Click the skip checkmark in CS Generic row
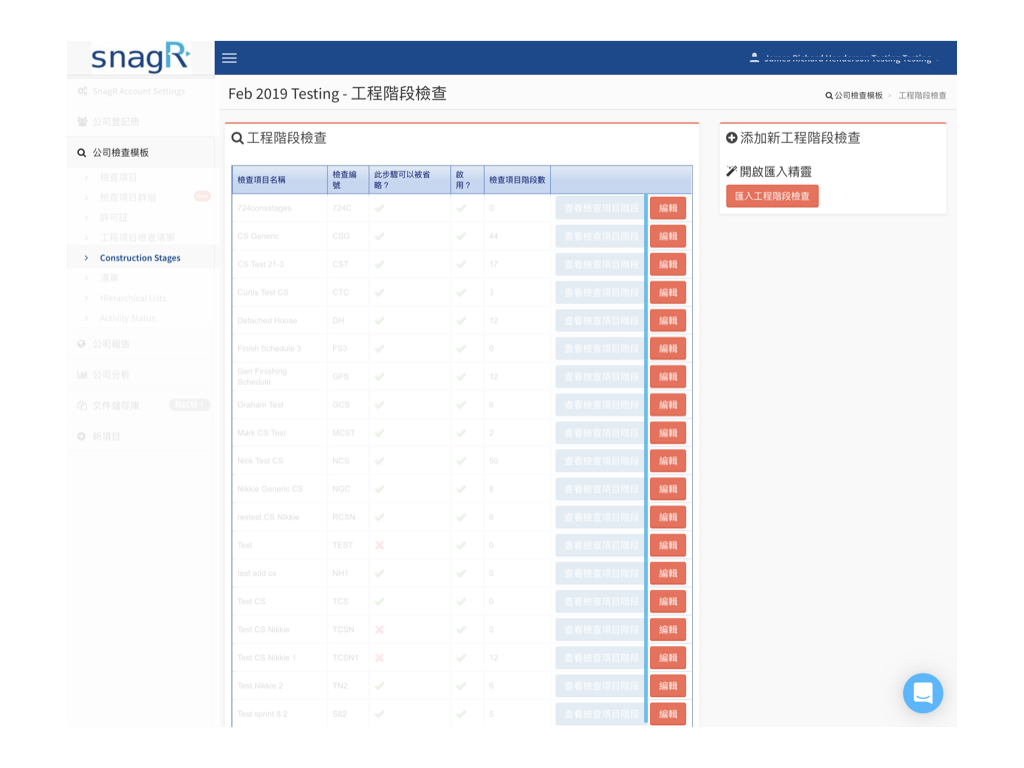The image size is (1024, 768). coord(379,236)
